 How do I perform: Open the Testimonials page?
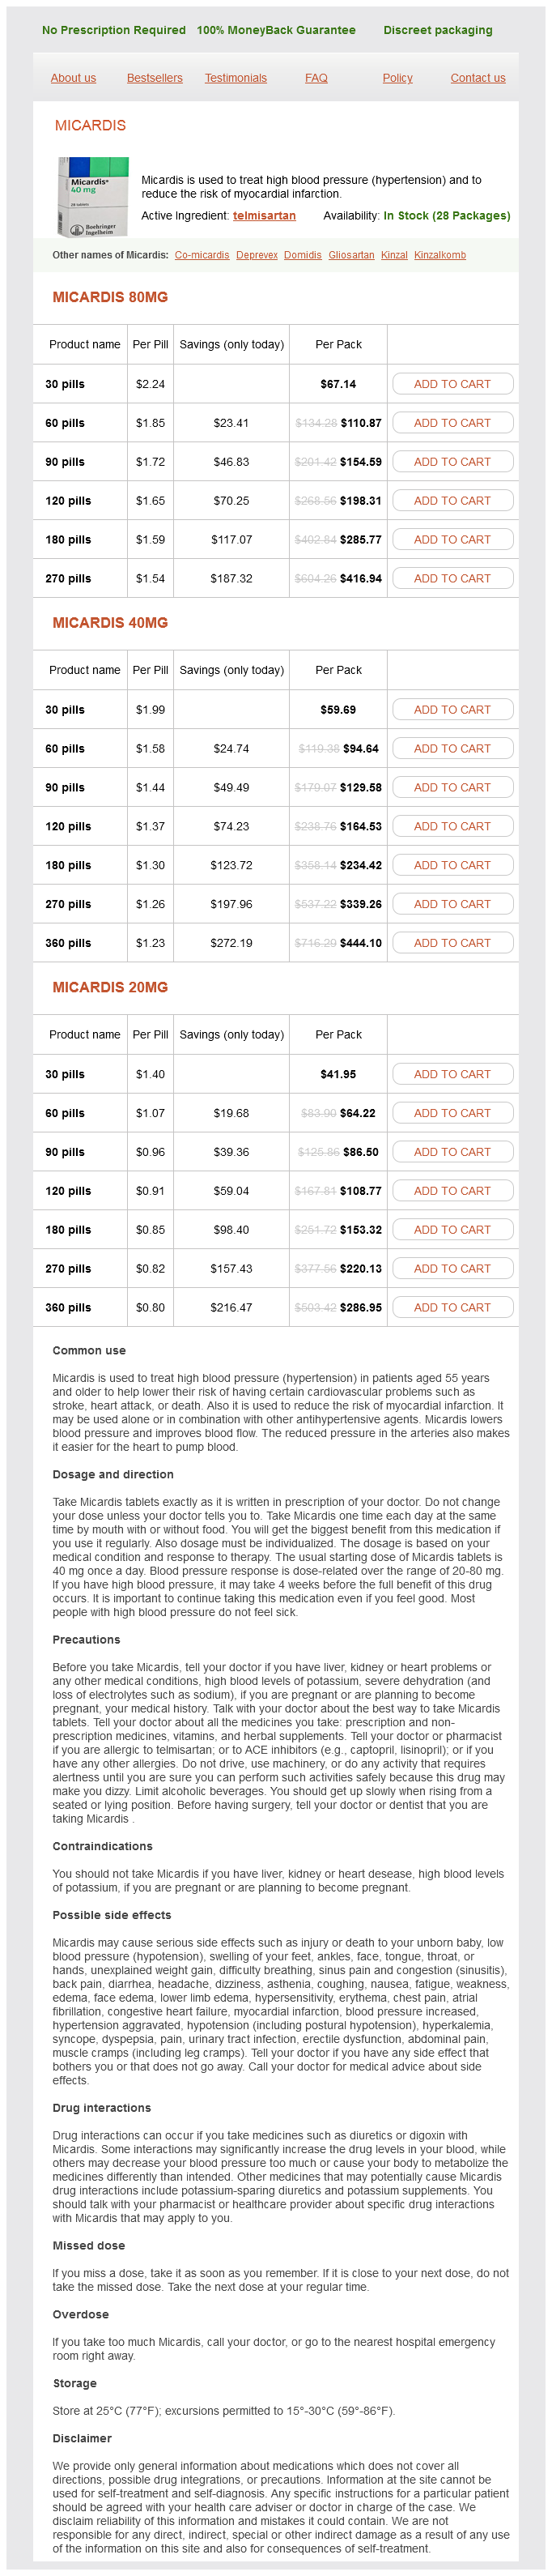coord(236,78)
